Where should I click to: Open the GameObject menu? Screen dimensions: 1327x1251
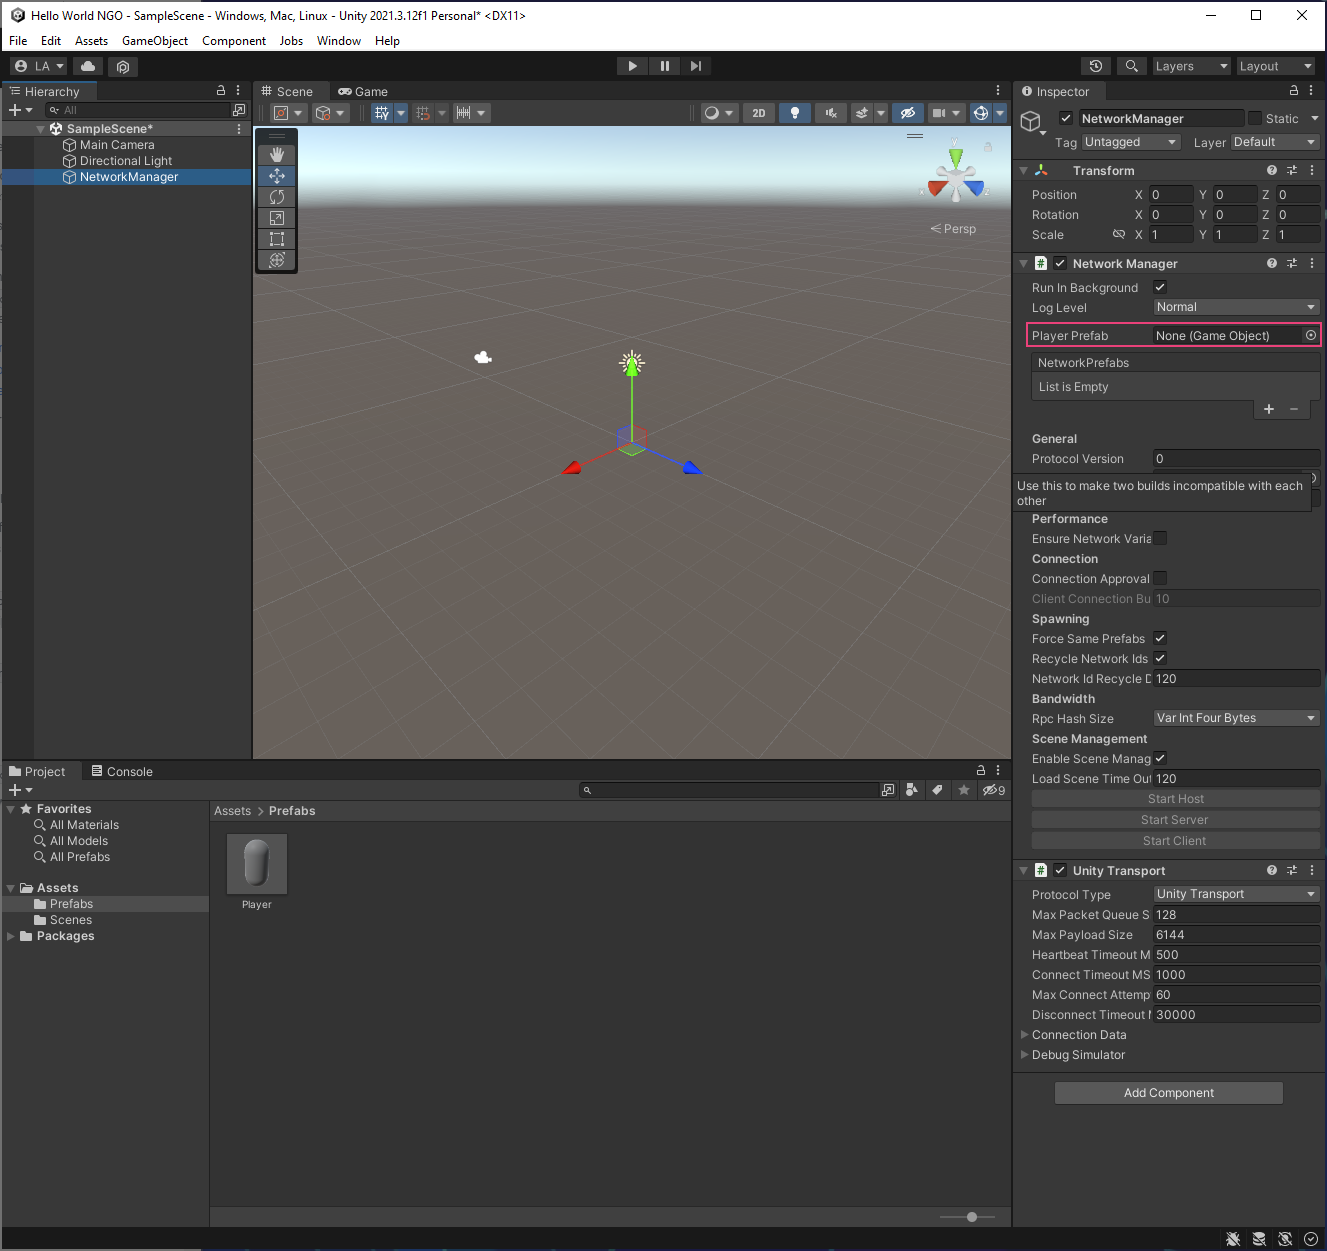154,41
